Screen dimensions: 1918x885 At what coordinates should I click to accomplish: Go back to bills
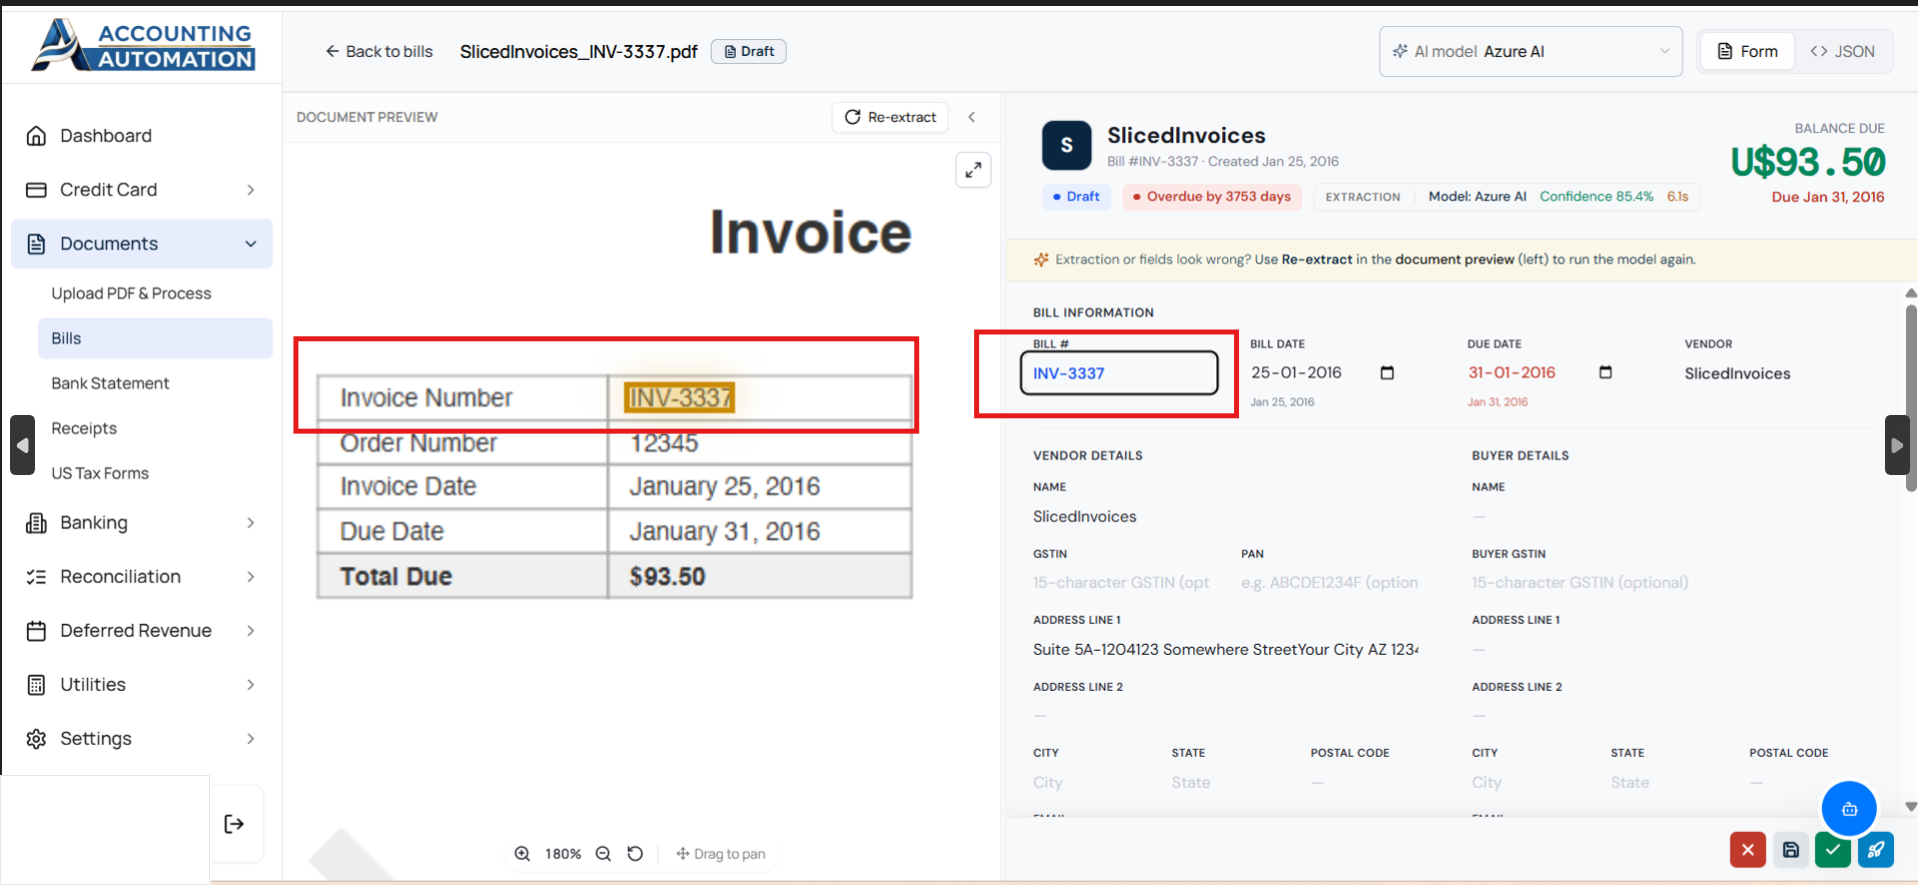point(379,51)
